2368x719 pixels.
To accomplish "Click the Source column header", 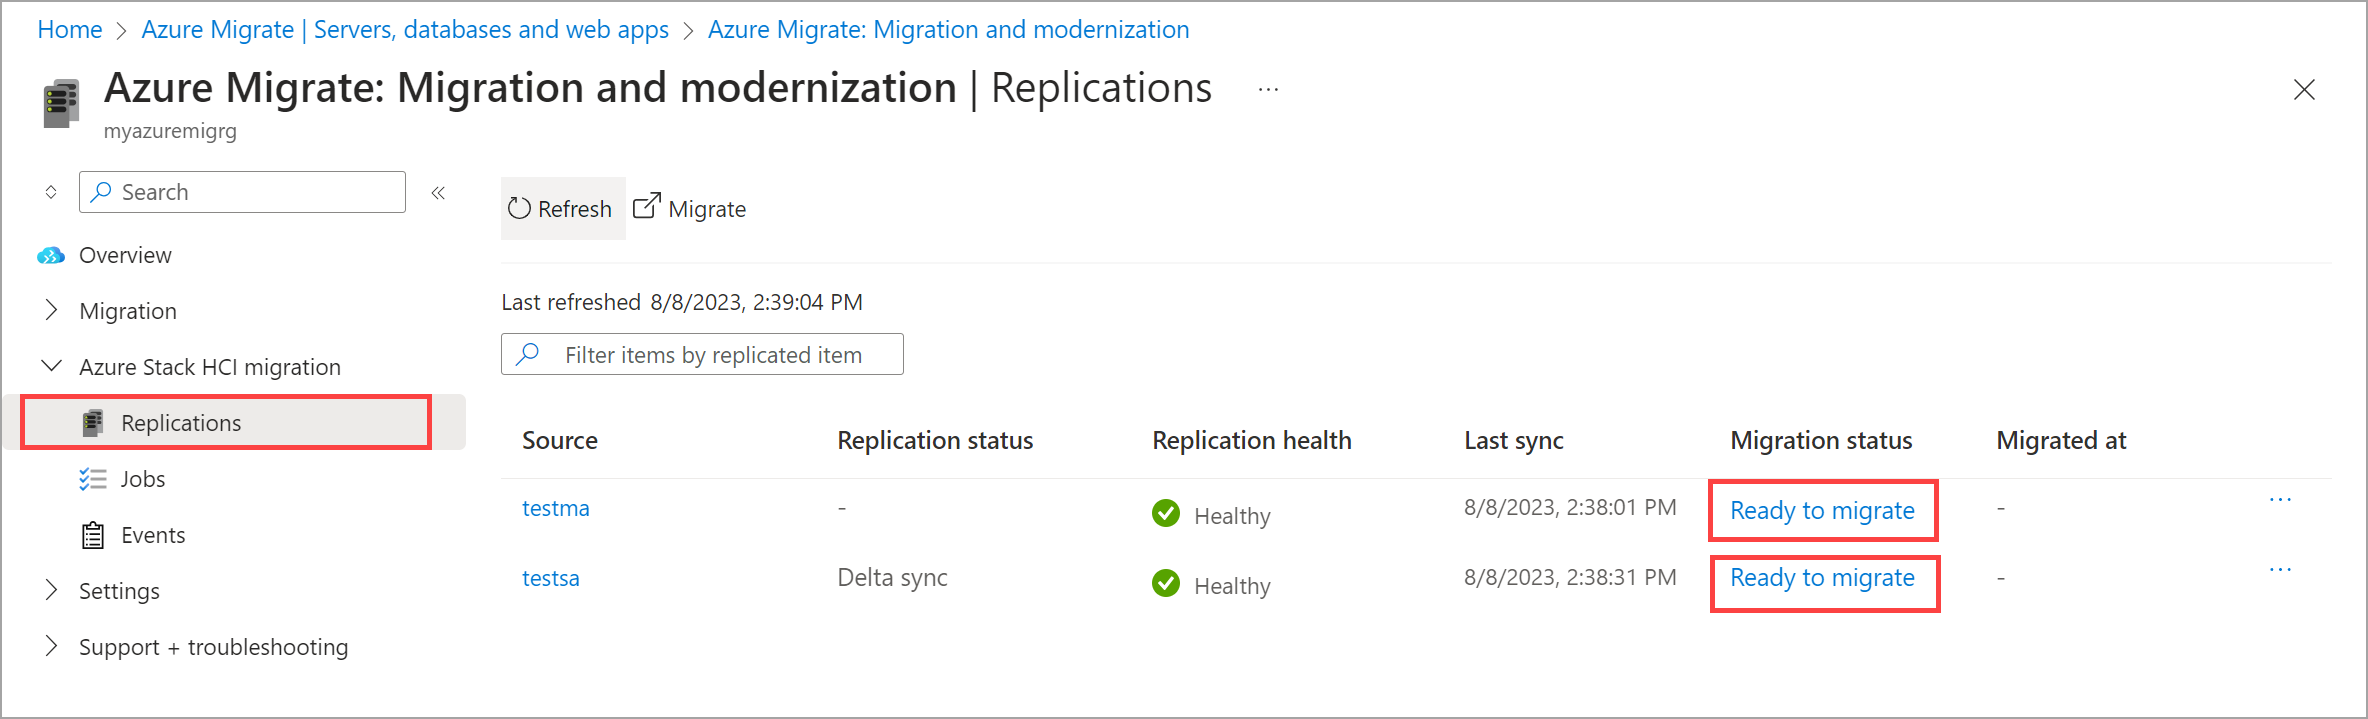I will 560,440.
